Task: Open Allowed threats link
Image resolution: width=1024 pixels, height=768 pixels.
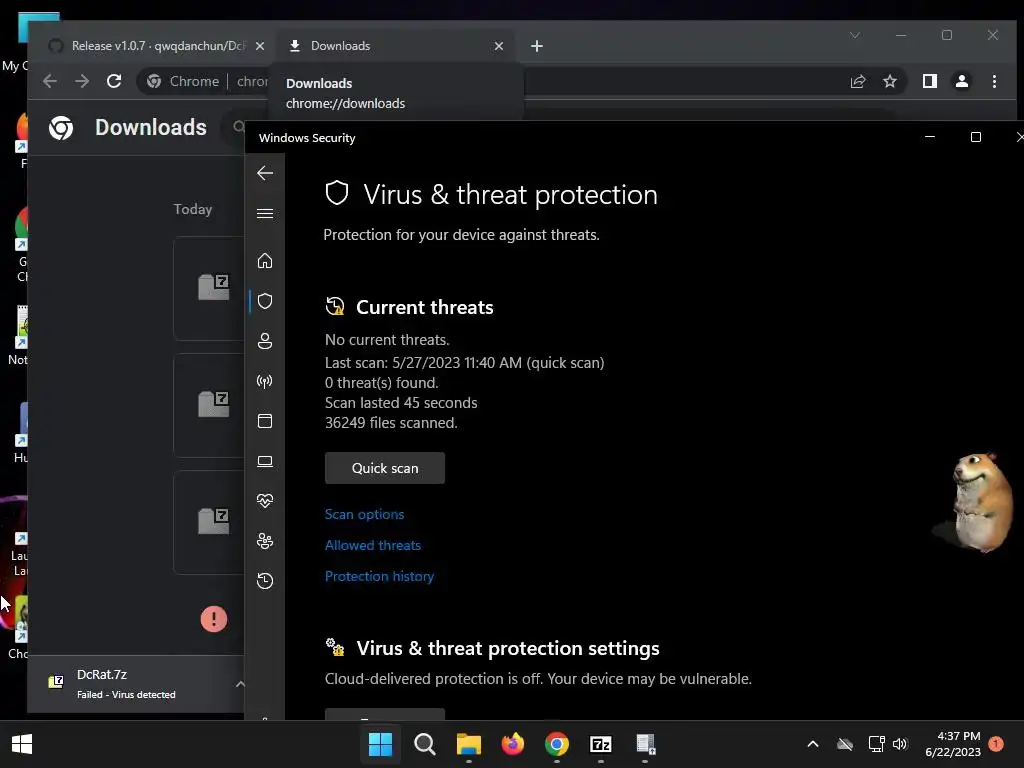Action: coord(373,545)
